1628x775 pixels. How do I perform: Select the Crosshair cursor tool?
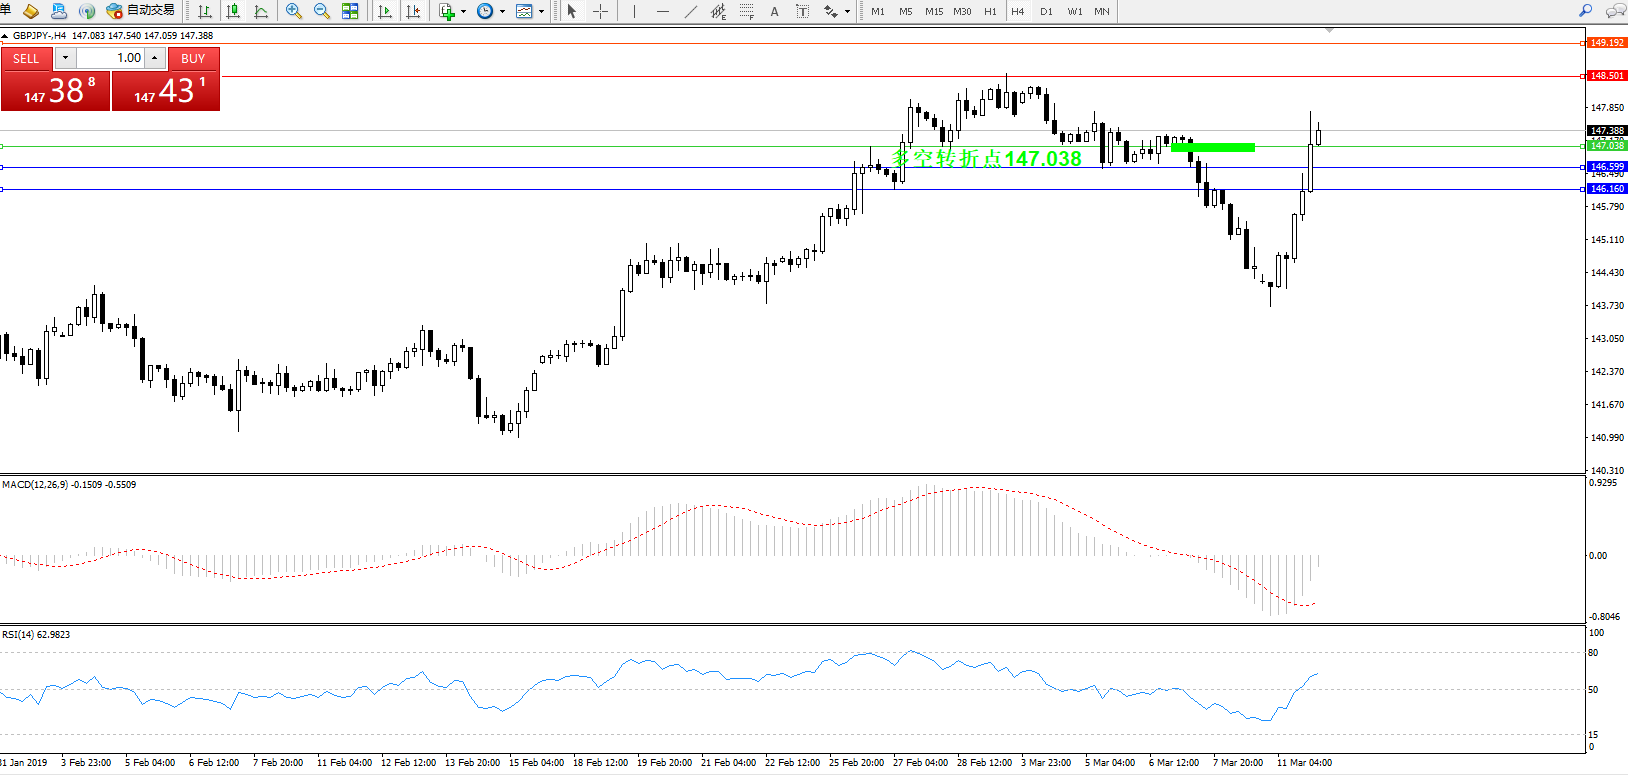click(600, 11)
